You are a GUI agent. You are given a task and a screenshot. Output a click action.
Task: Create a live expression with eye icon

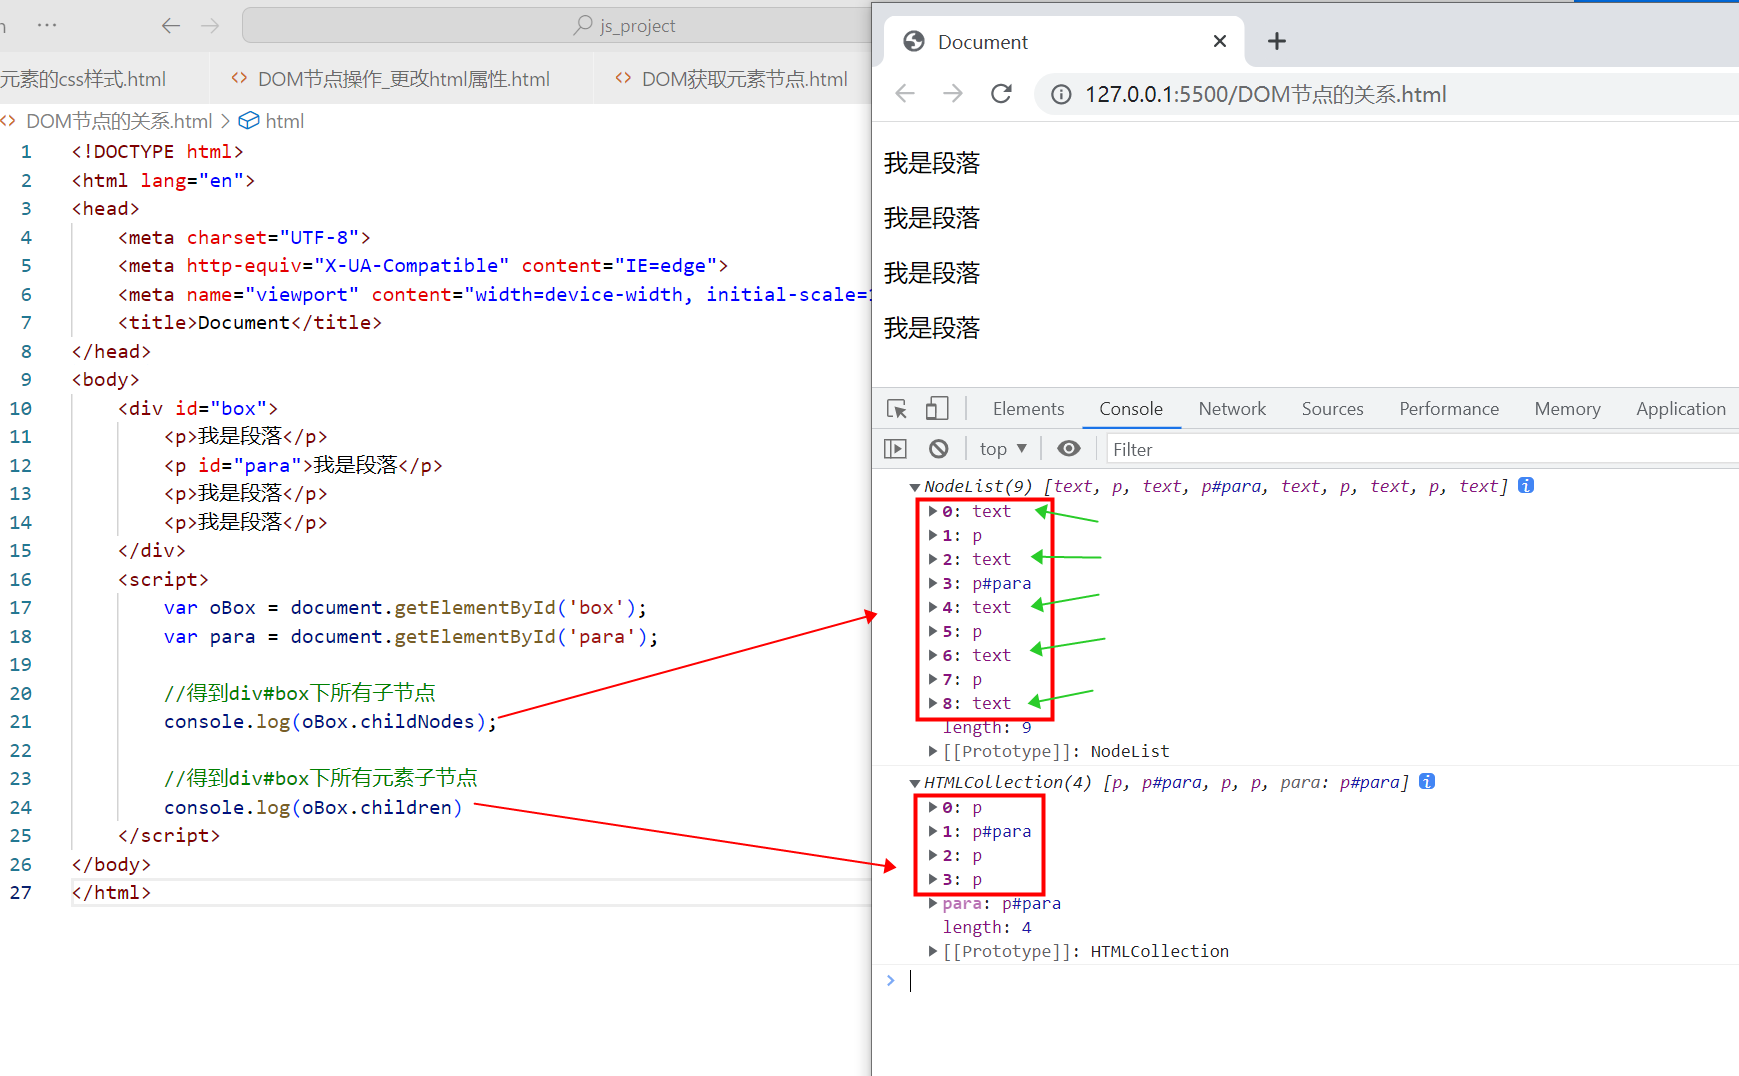tap(1069, 449)
